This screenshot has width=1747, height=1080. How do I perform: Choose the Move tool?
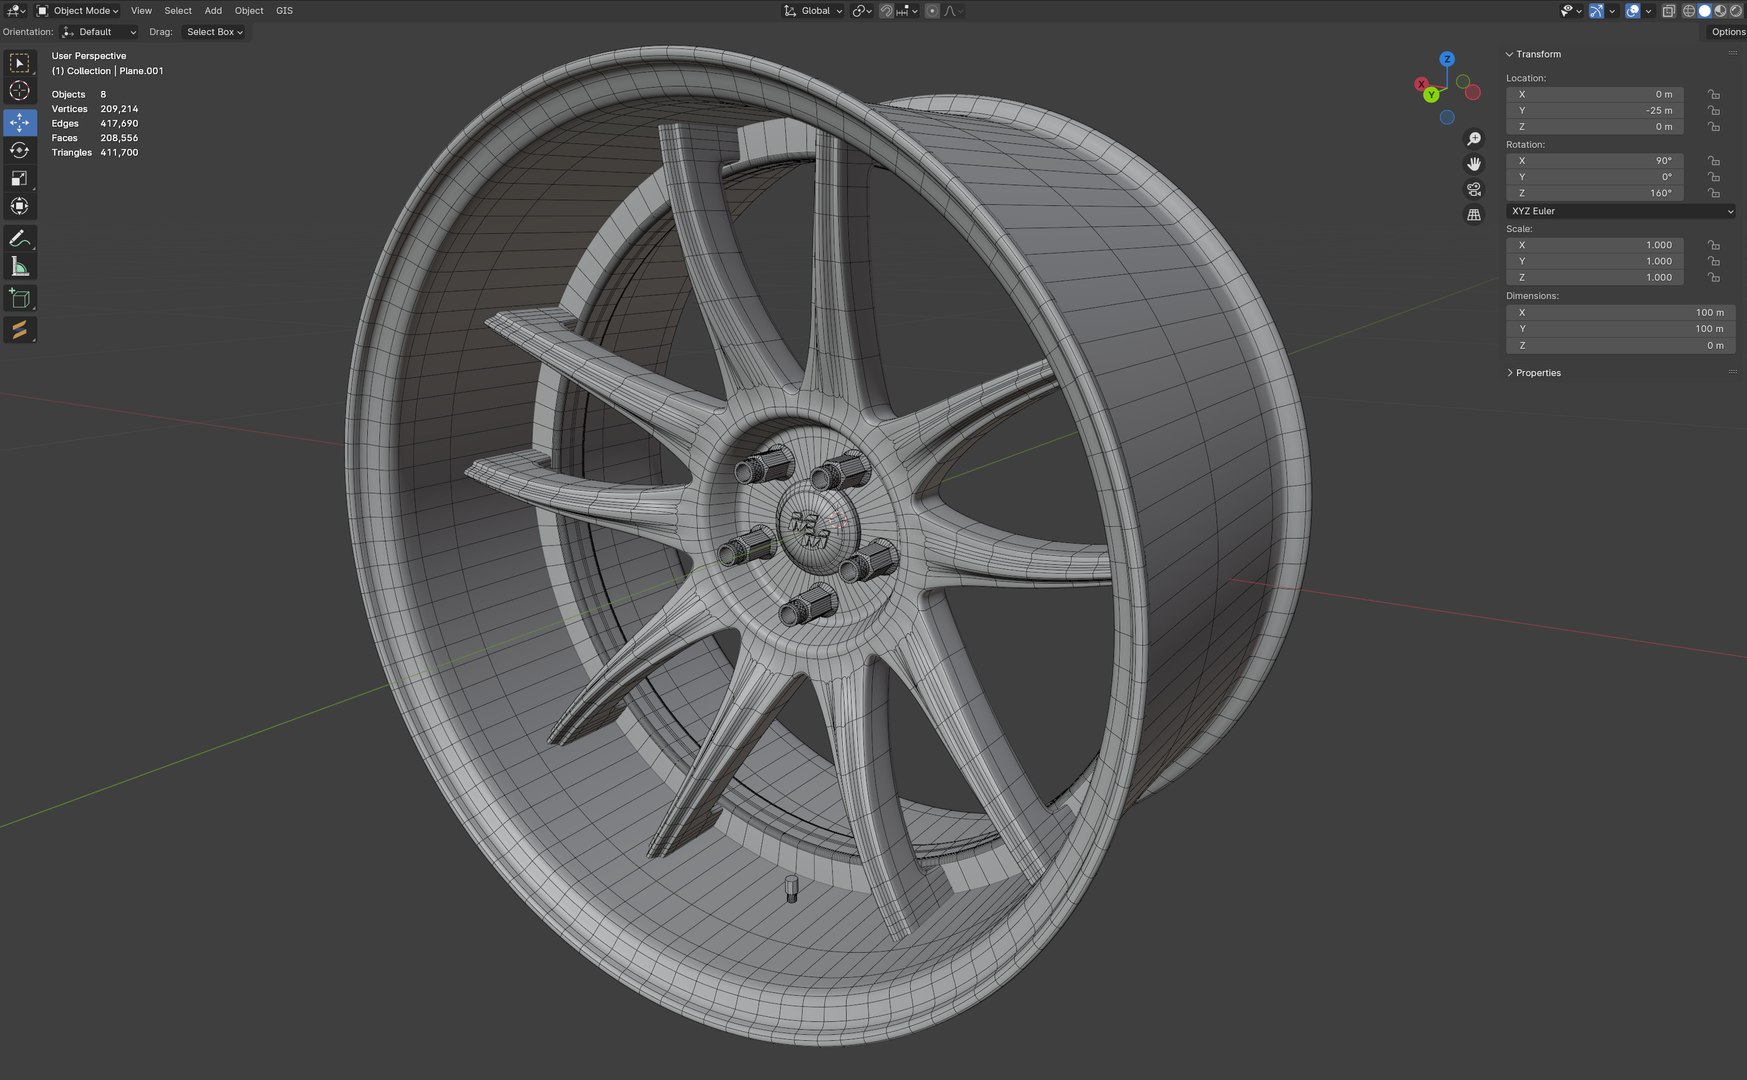coord(19,122)
